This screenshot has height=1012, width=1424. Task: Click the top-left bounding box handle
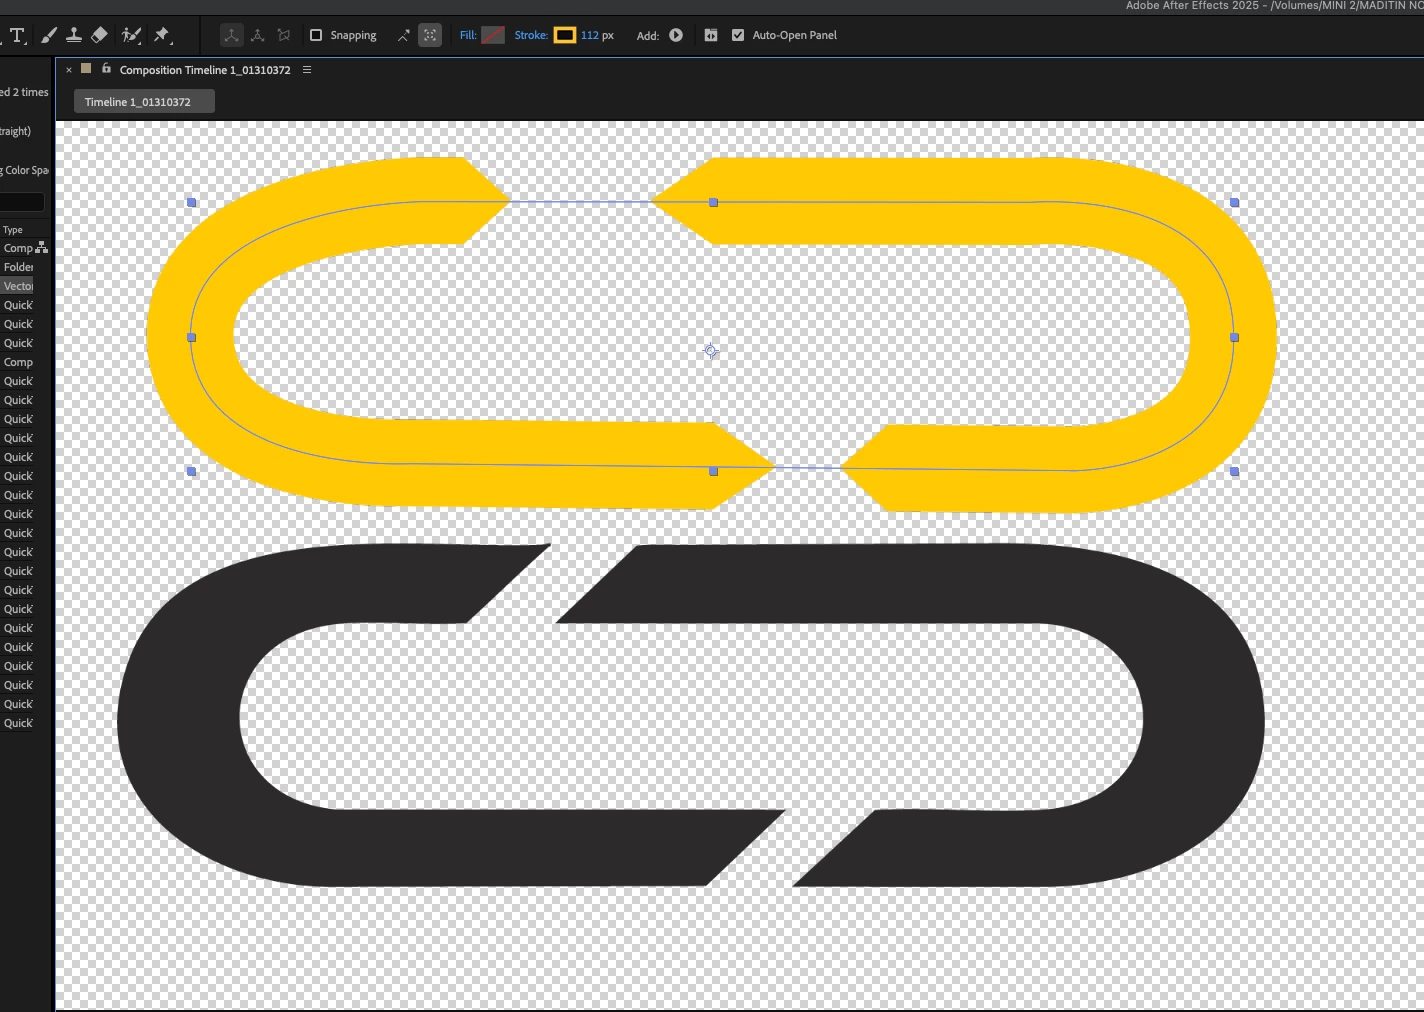tap(192, 202)
